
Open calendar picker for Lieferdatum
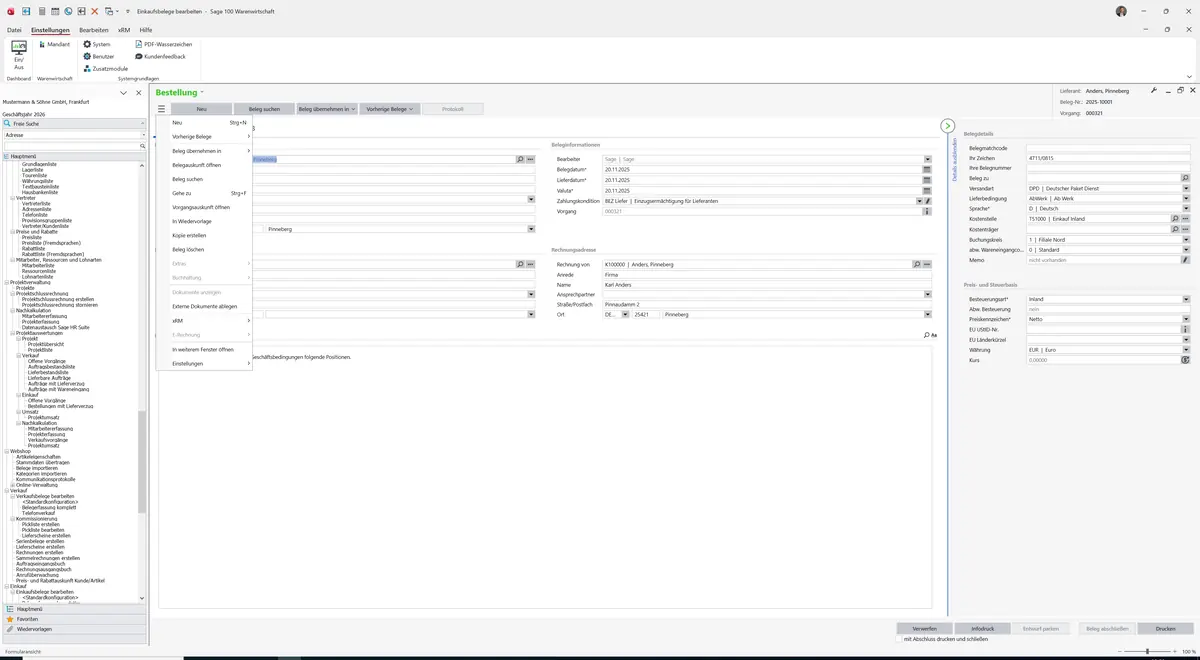(x=927, y=180)
